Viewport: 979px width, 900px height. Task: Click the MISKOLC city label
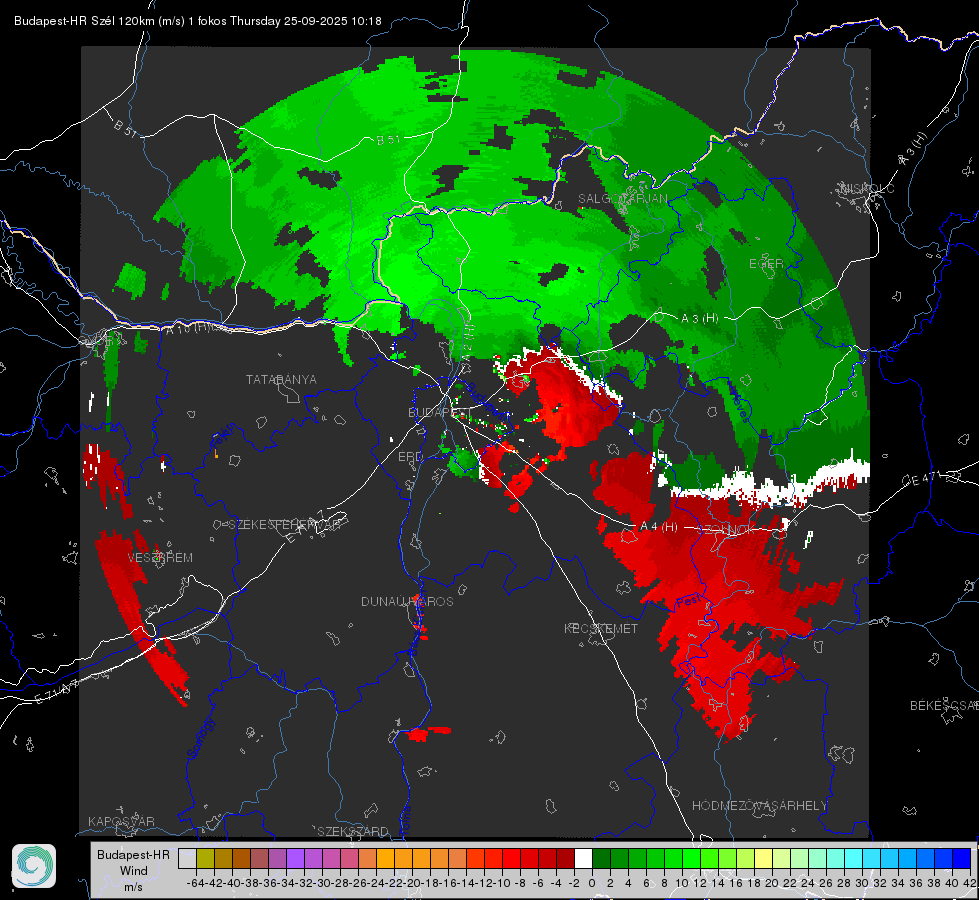[x=867, y=188]
